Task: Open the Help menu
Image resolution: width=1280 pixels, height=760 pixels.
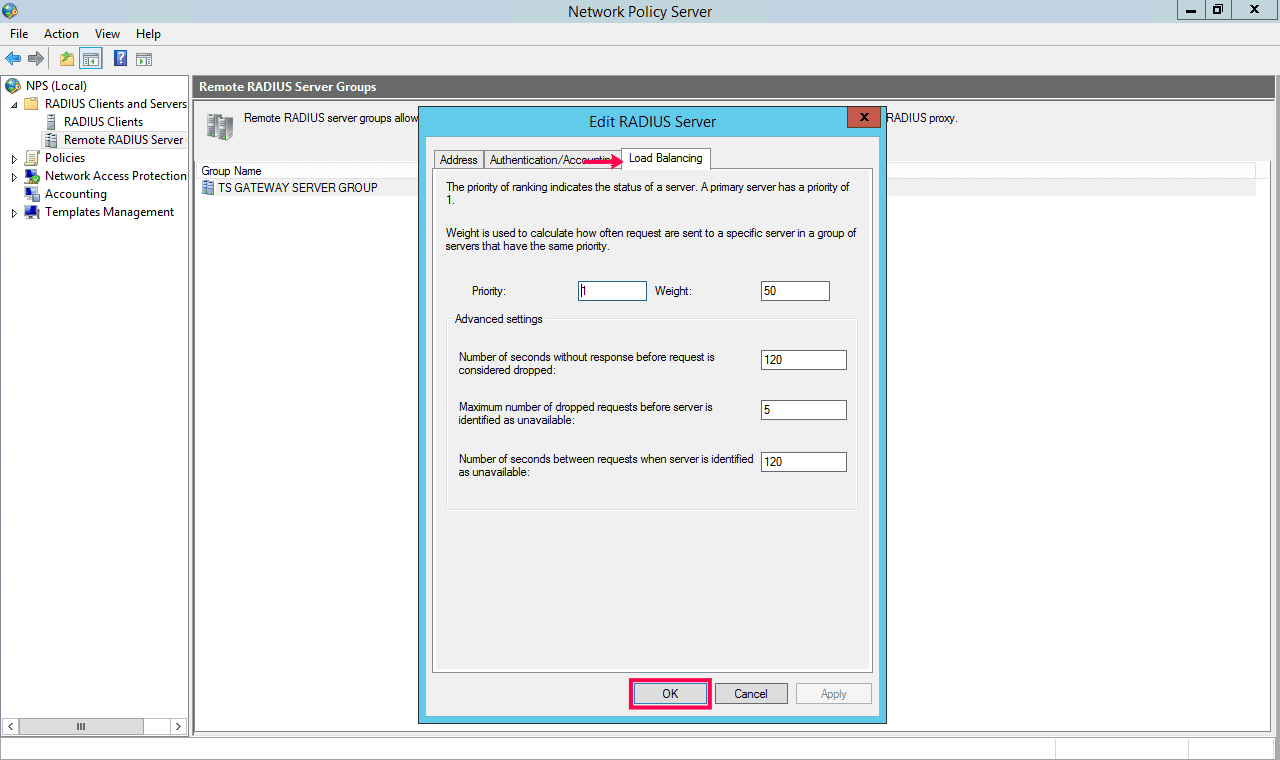Action: coord(148,34)
